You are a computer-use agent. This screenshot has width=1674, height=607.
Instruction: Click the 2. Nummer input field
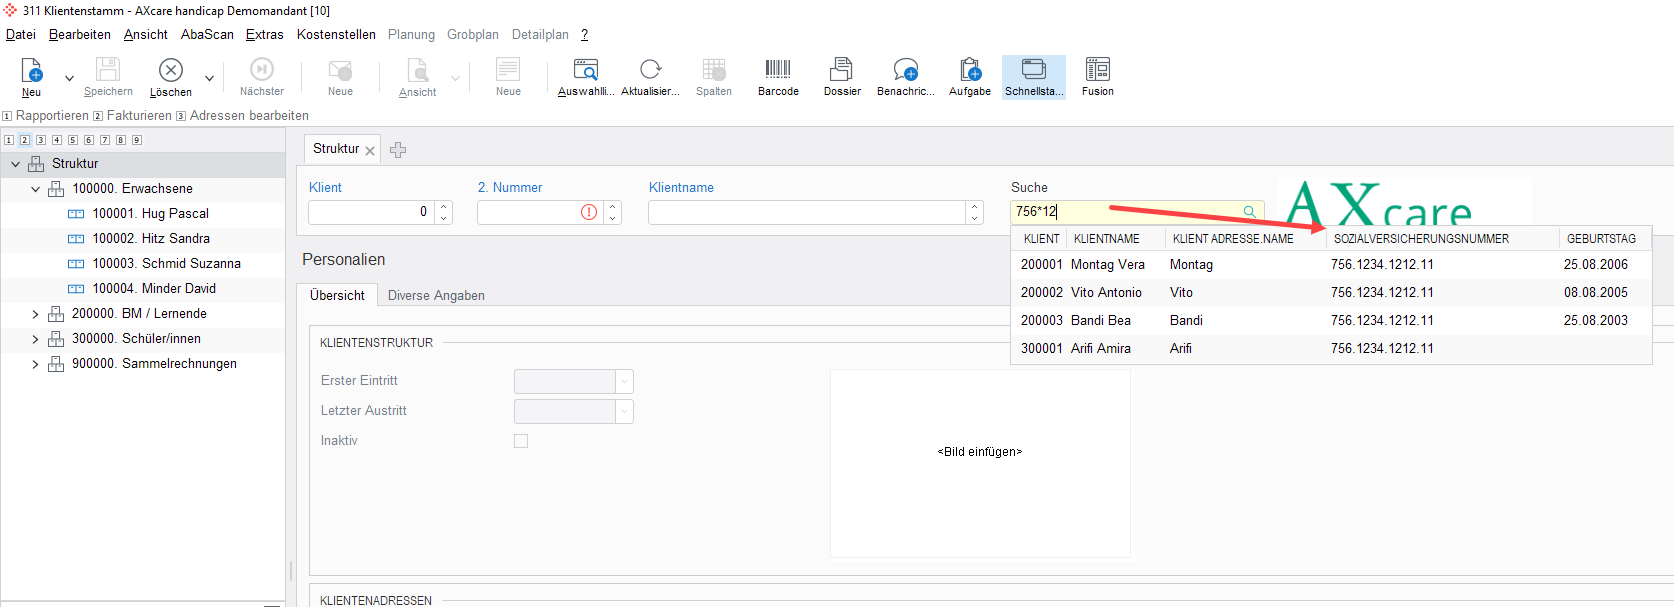540,212
